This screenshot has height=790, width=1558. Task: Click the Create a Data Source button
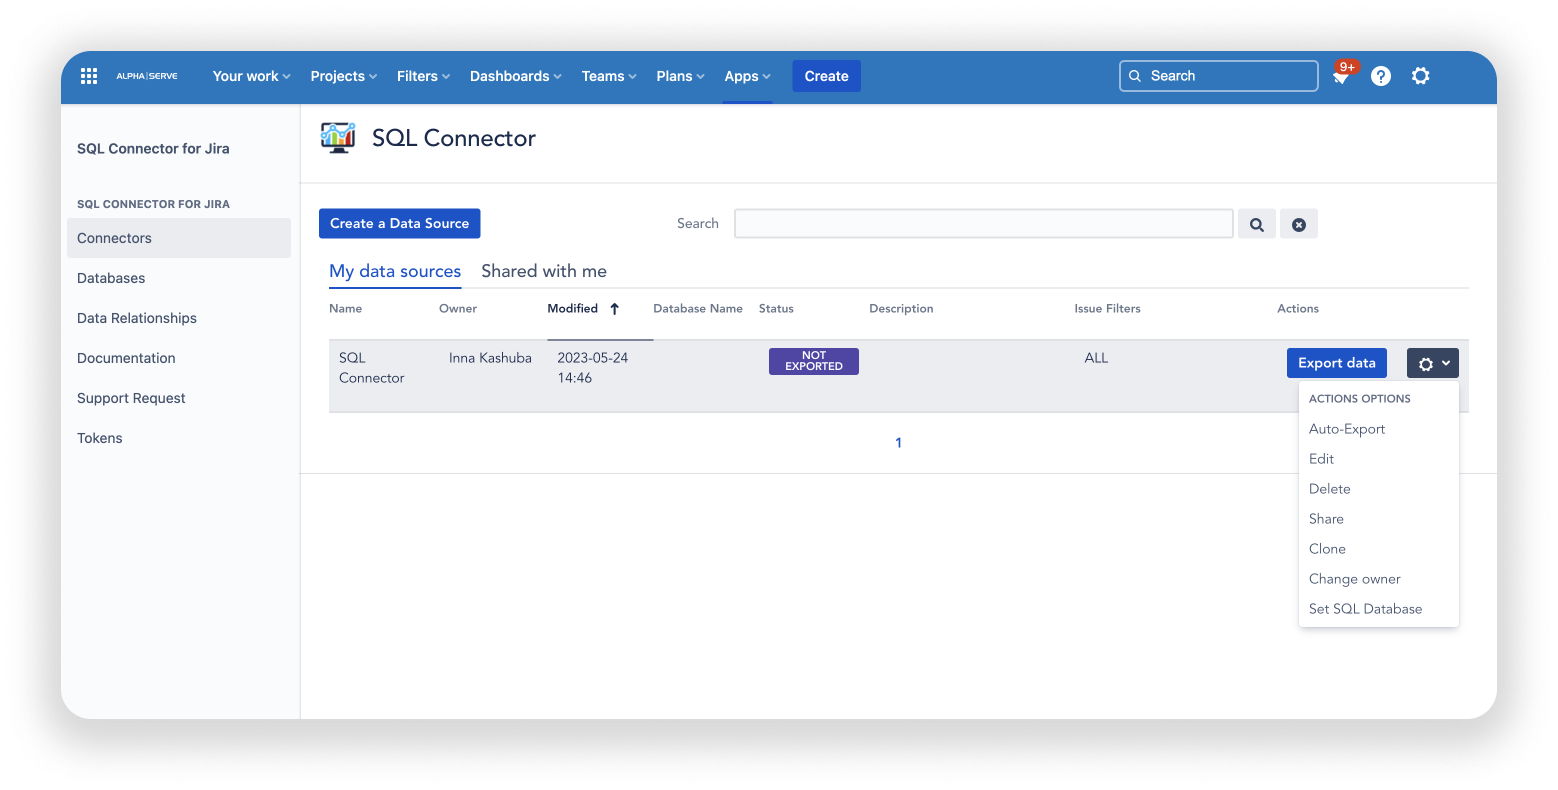(x=399, y=223)
